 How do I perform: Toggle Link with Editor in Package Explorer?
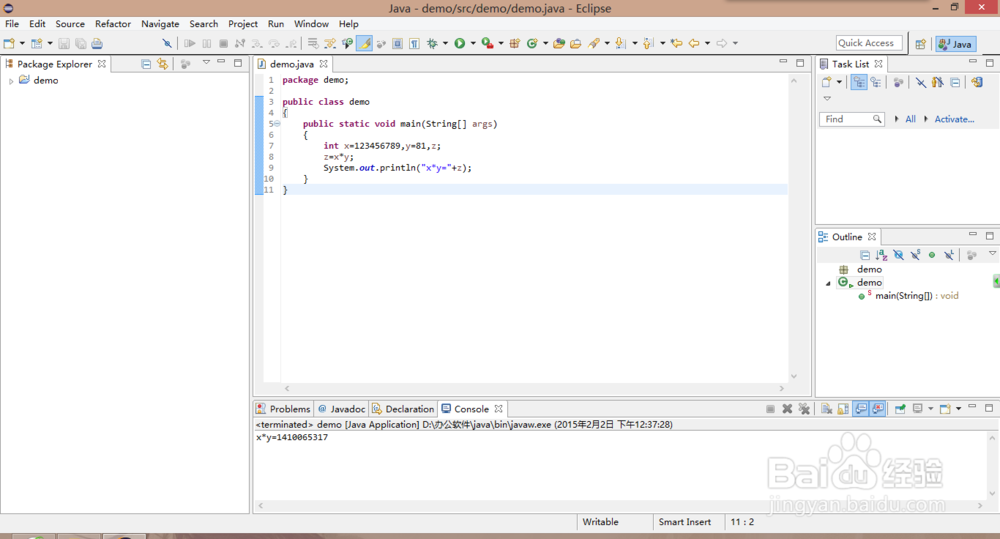coord(163,64)
